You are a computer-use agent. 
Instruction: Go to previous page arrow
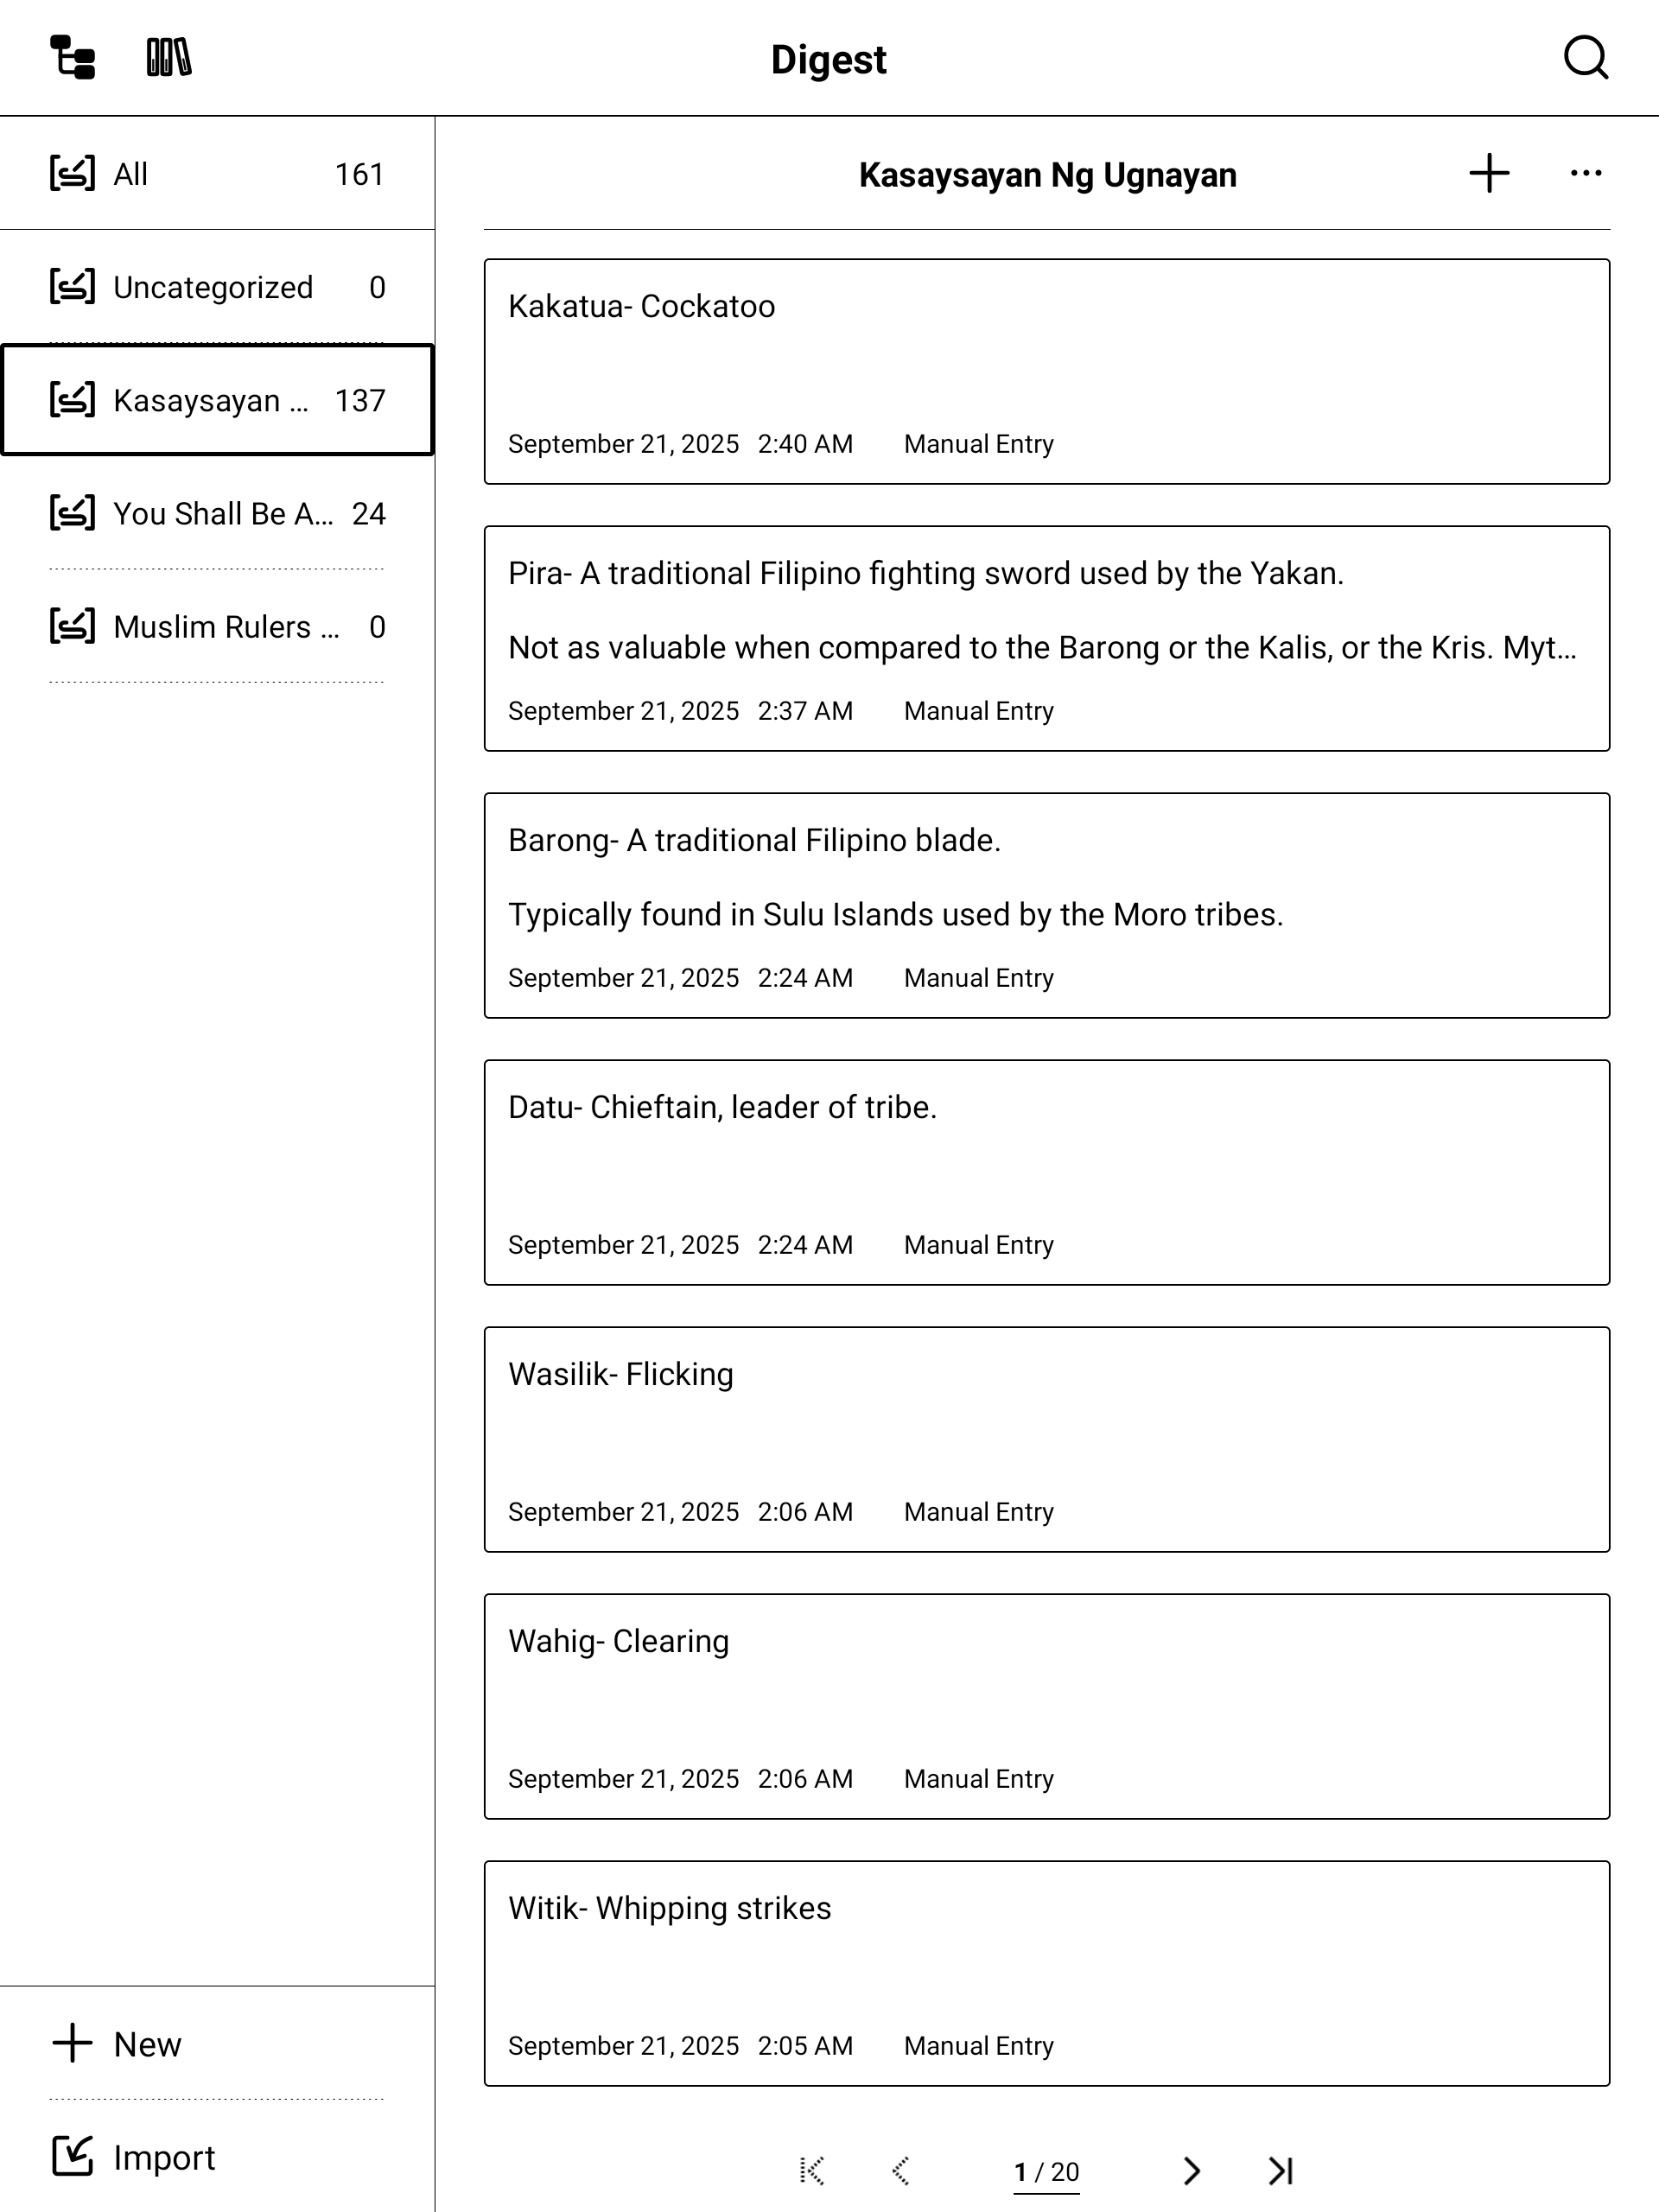click(900, 2170)
